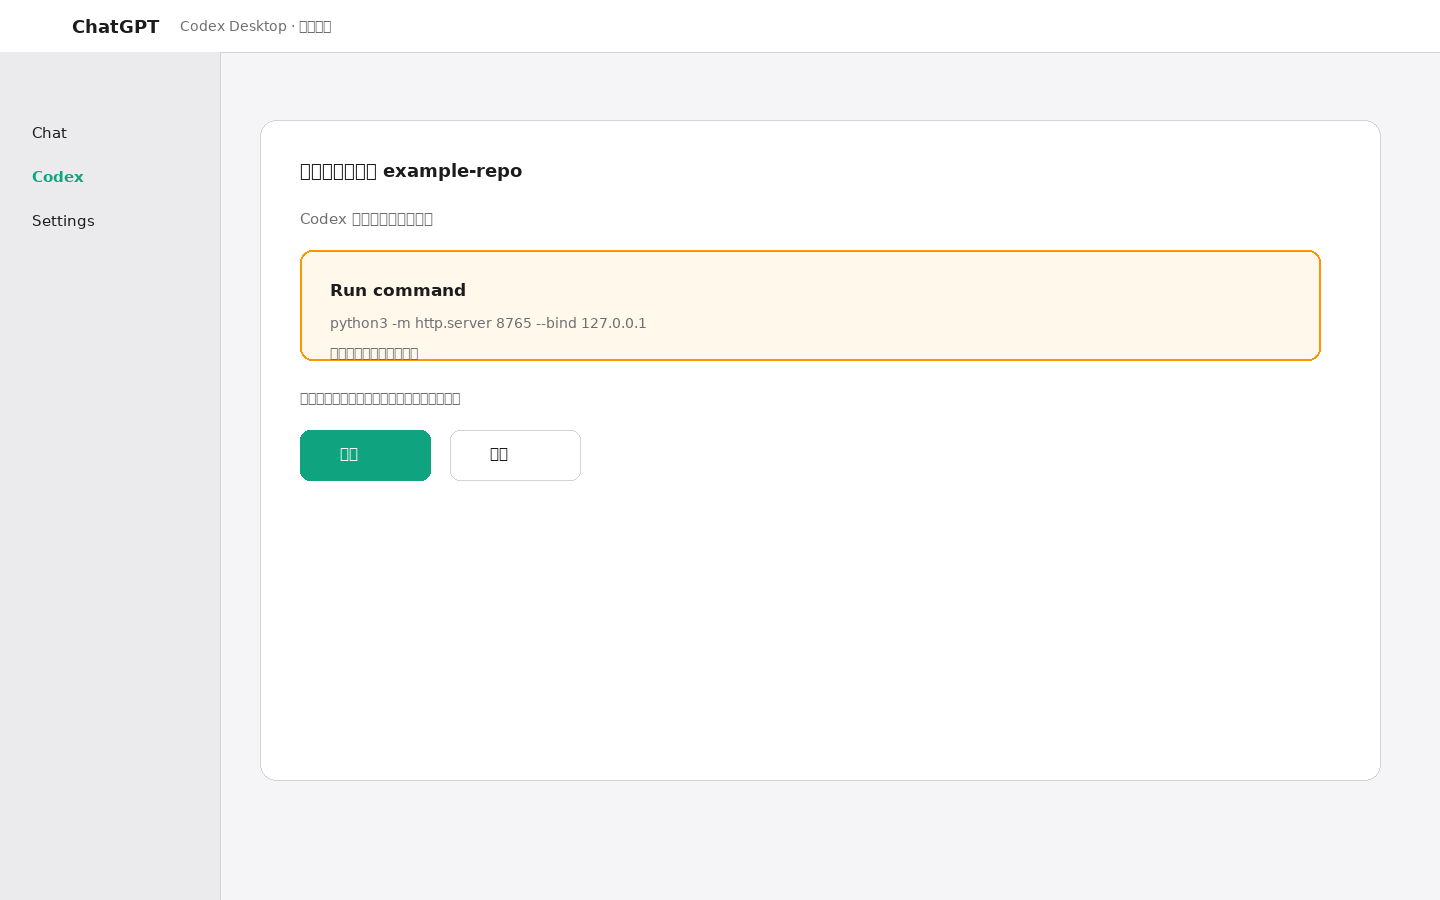The height and width of the screenshot is (900, 1440).
Task: Click the heading containing example-repo
Action: point(411,171)
